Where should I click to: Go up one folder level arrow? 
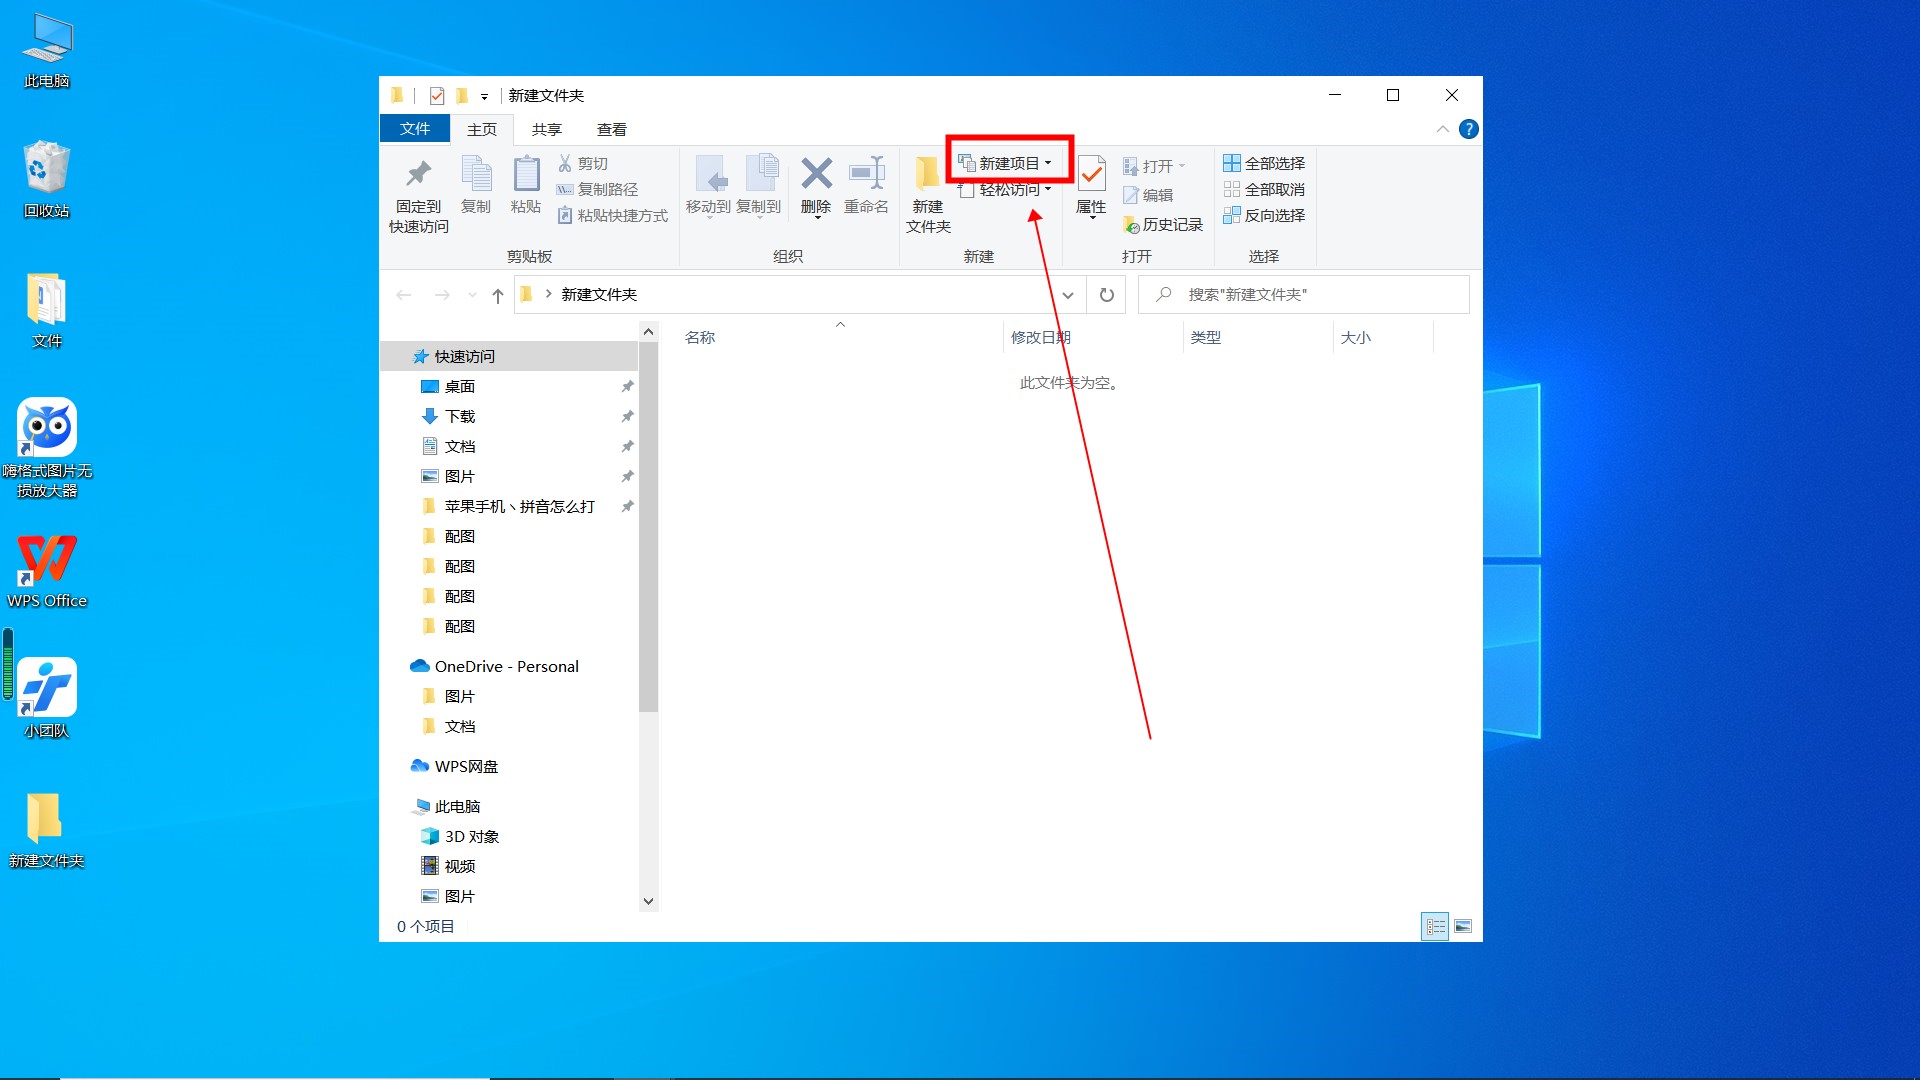point(497,295)
